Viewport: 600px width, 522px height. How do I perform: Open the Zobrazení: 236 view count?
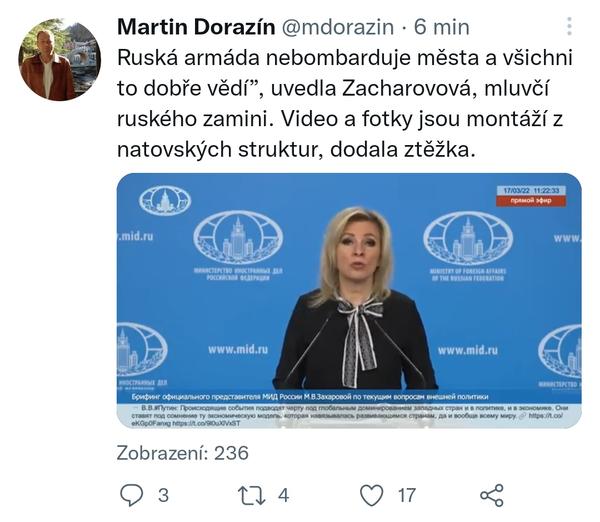183,453
